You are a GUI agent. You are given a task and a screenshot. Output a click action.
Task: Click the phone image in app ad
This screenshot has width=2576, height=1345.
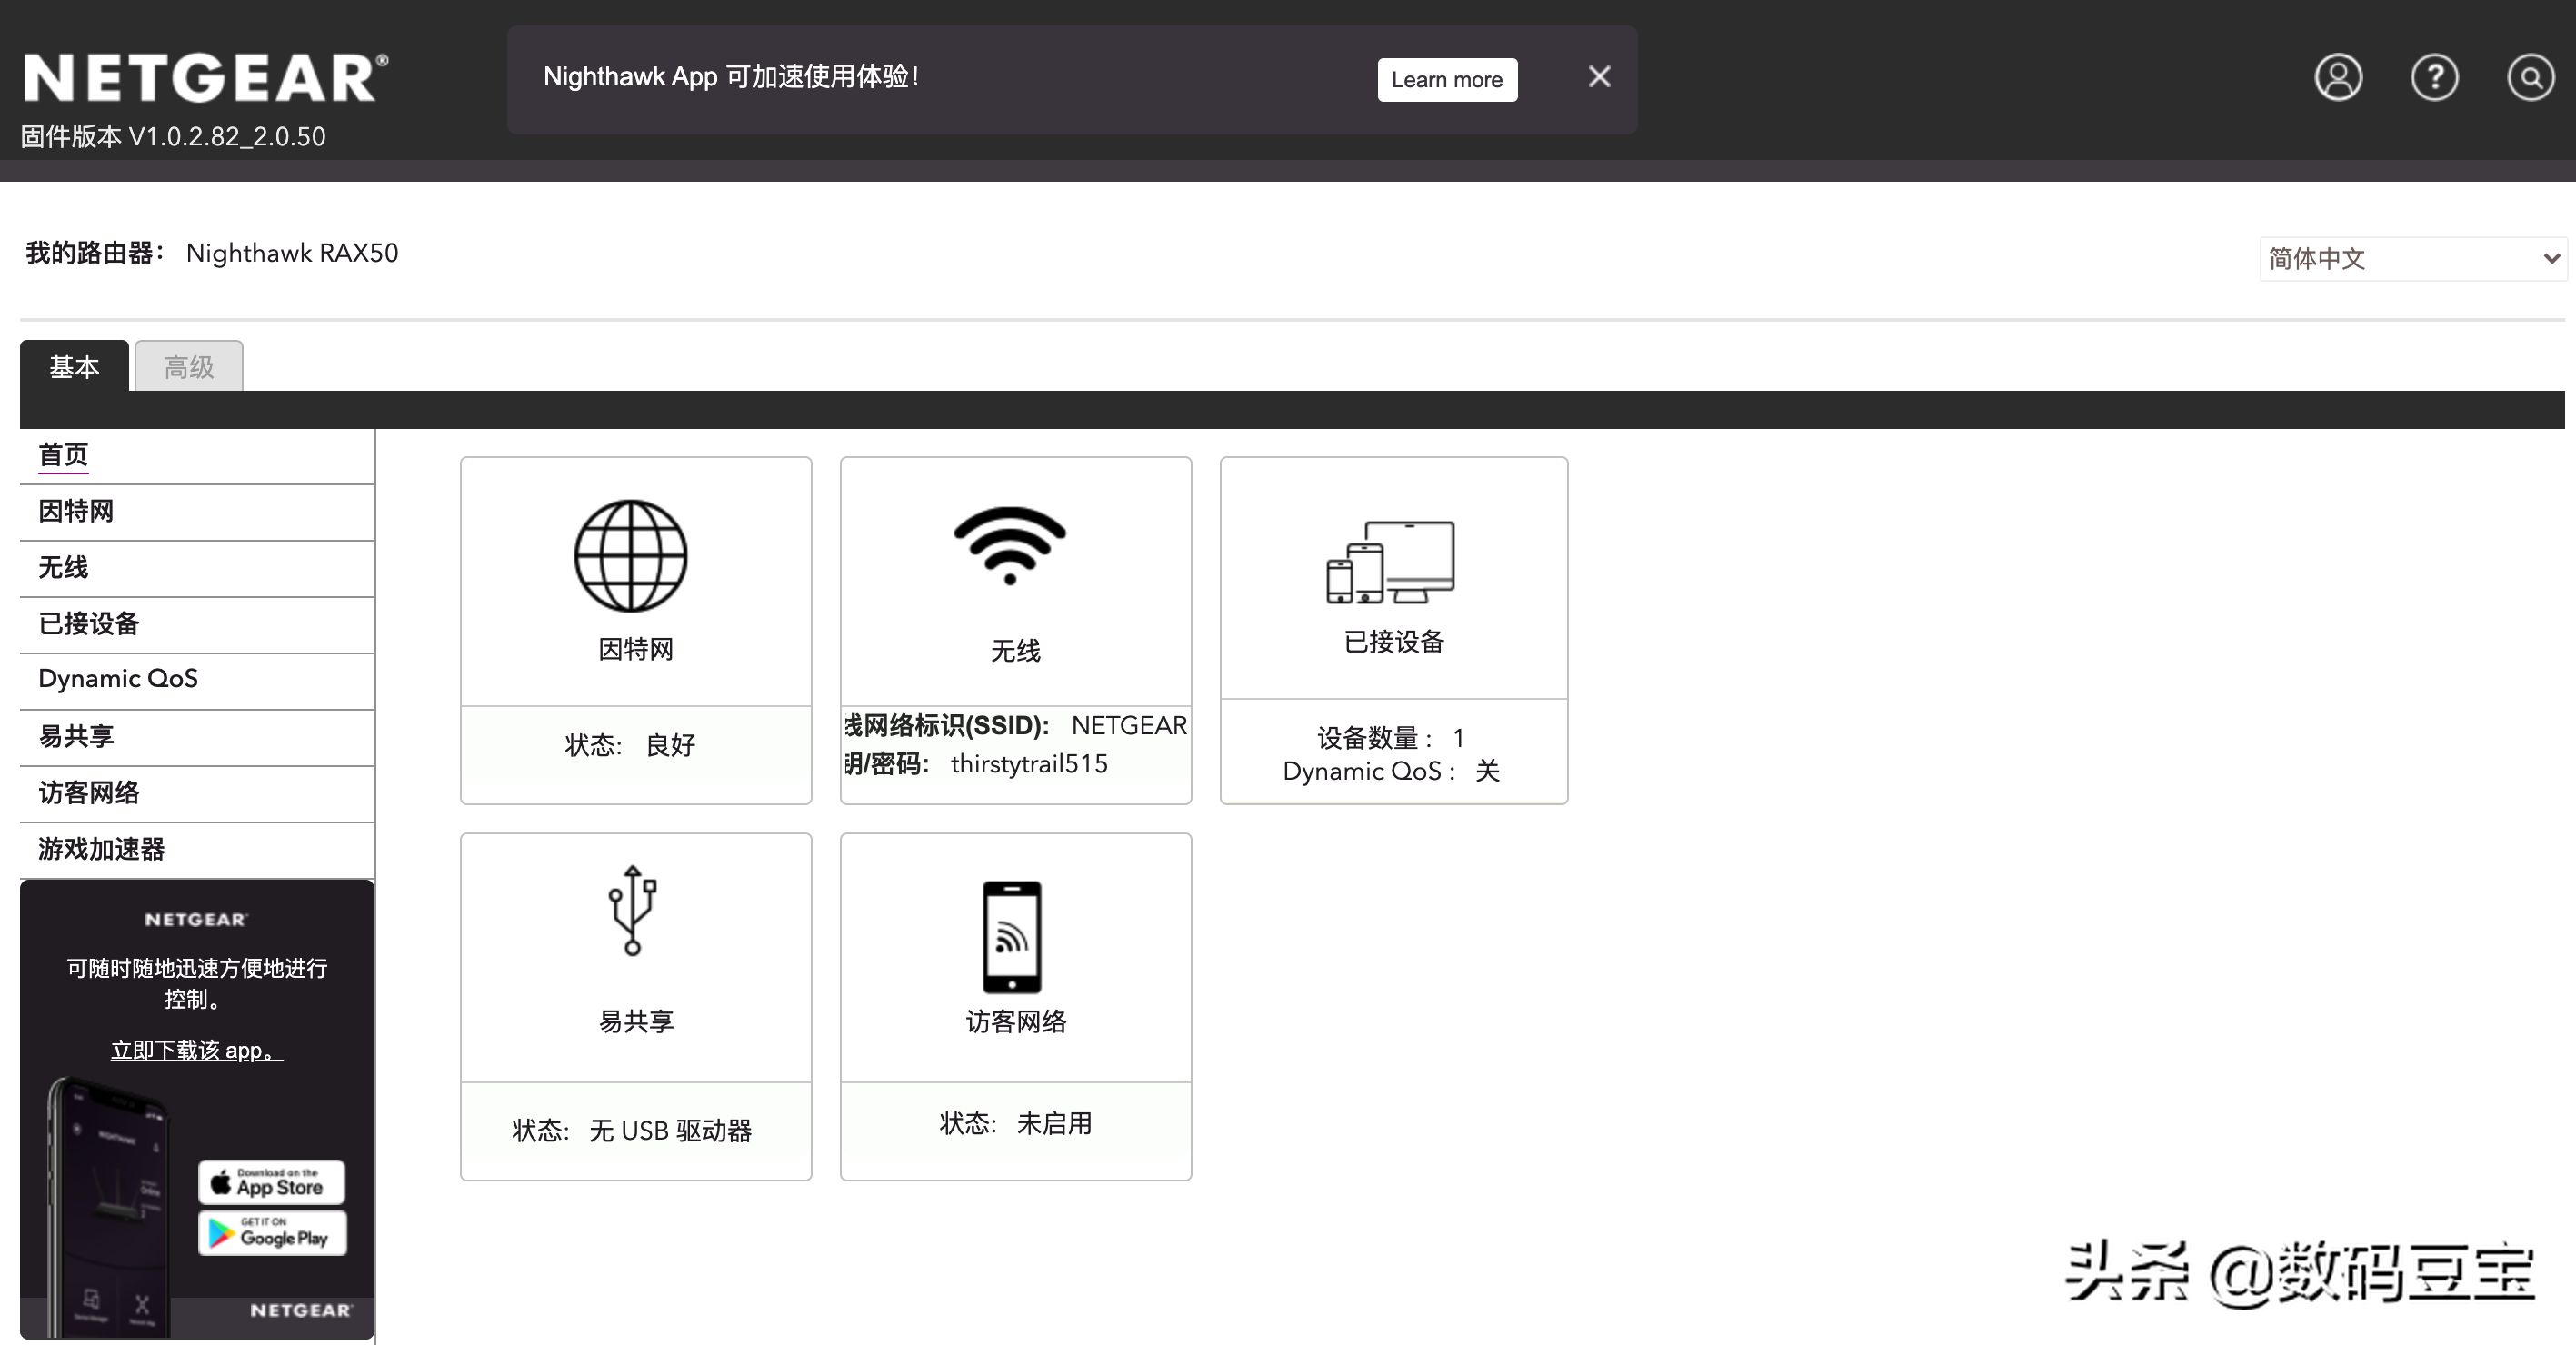pyautogui.click(x=108, y=1208)
